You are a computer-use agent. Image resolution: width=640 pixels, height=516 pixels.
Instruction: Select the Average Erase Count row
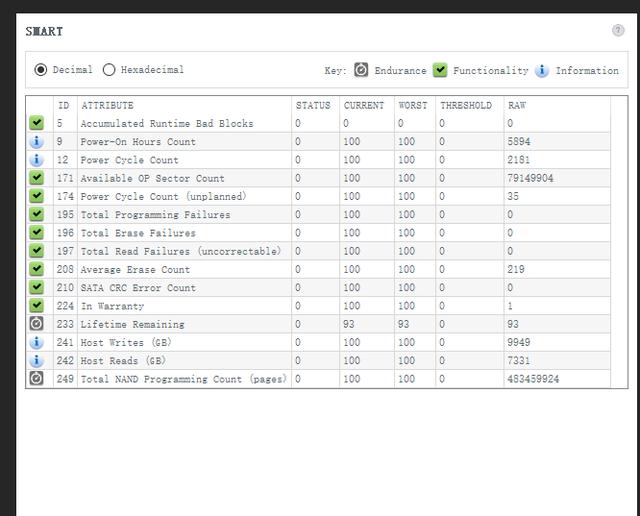tap(135, 270)
